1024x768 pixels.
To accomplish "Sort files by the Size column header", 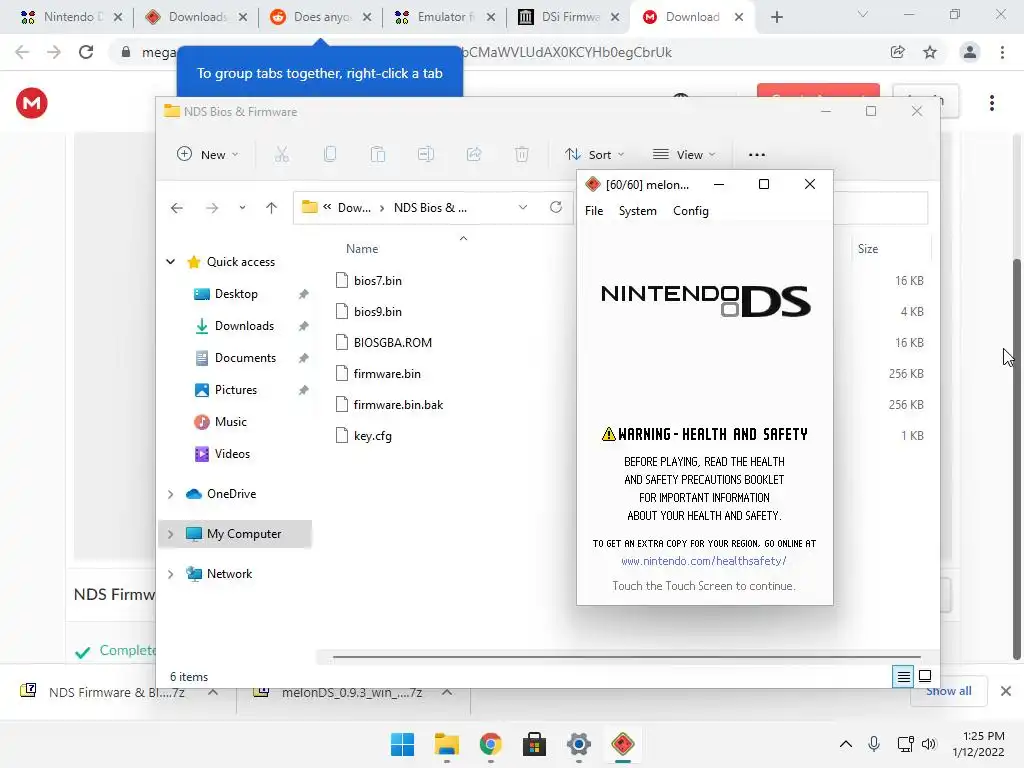I will [867, 249].
